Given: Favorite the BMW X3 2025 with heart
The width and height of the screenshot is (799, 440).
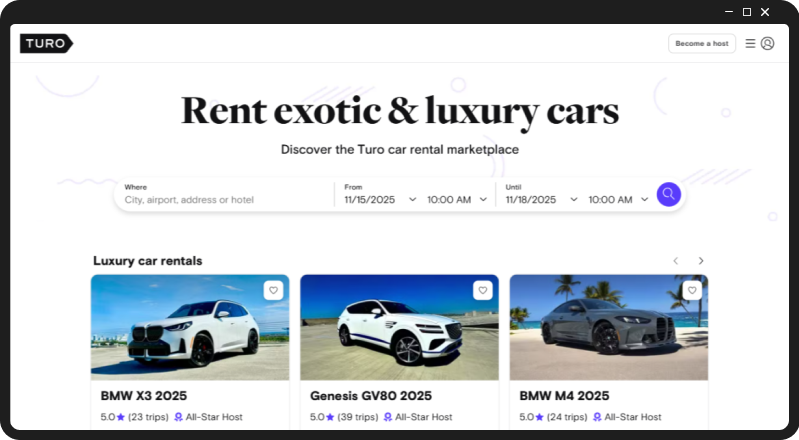Looking at the screenshot, I should point(274,290).
